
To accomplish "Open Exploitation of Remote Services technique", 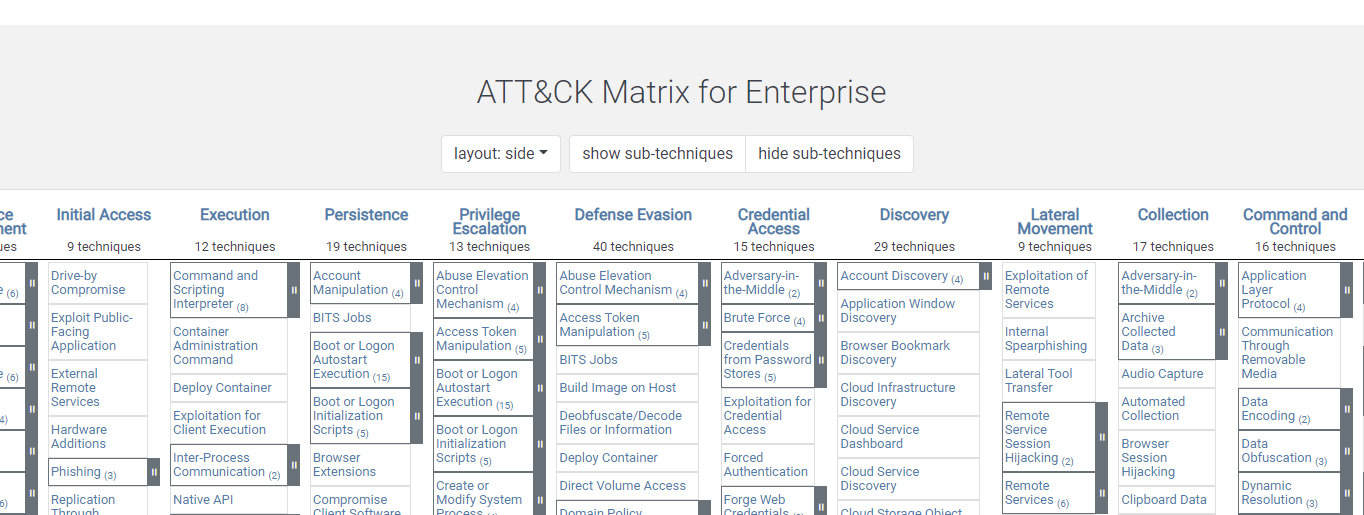I will 1046,290.
